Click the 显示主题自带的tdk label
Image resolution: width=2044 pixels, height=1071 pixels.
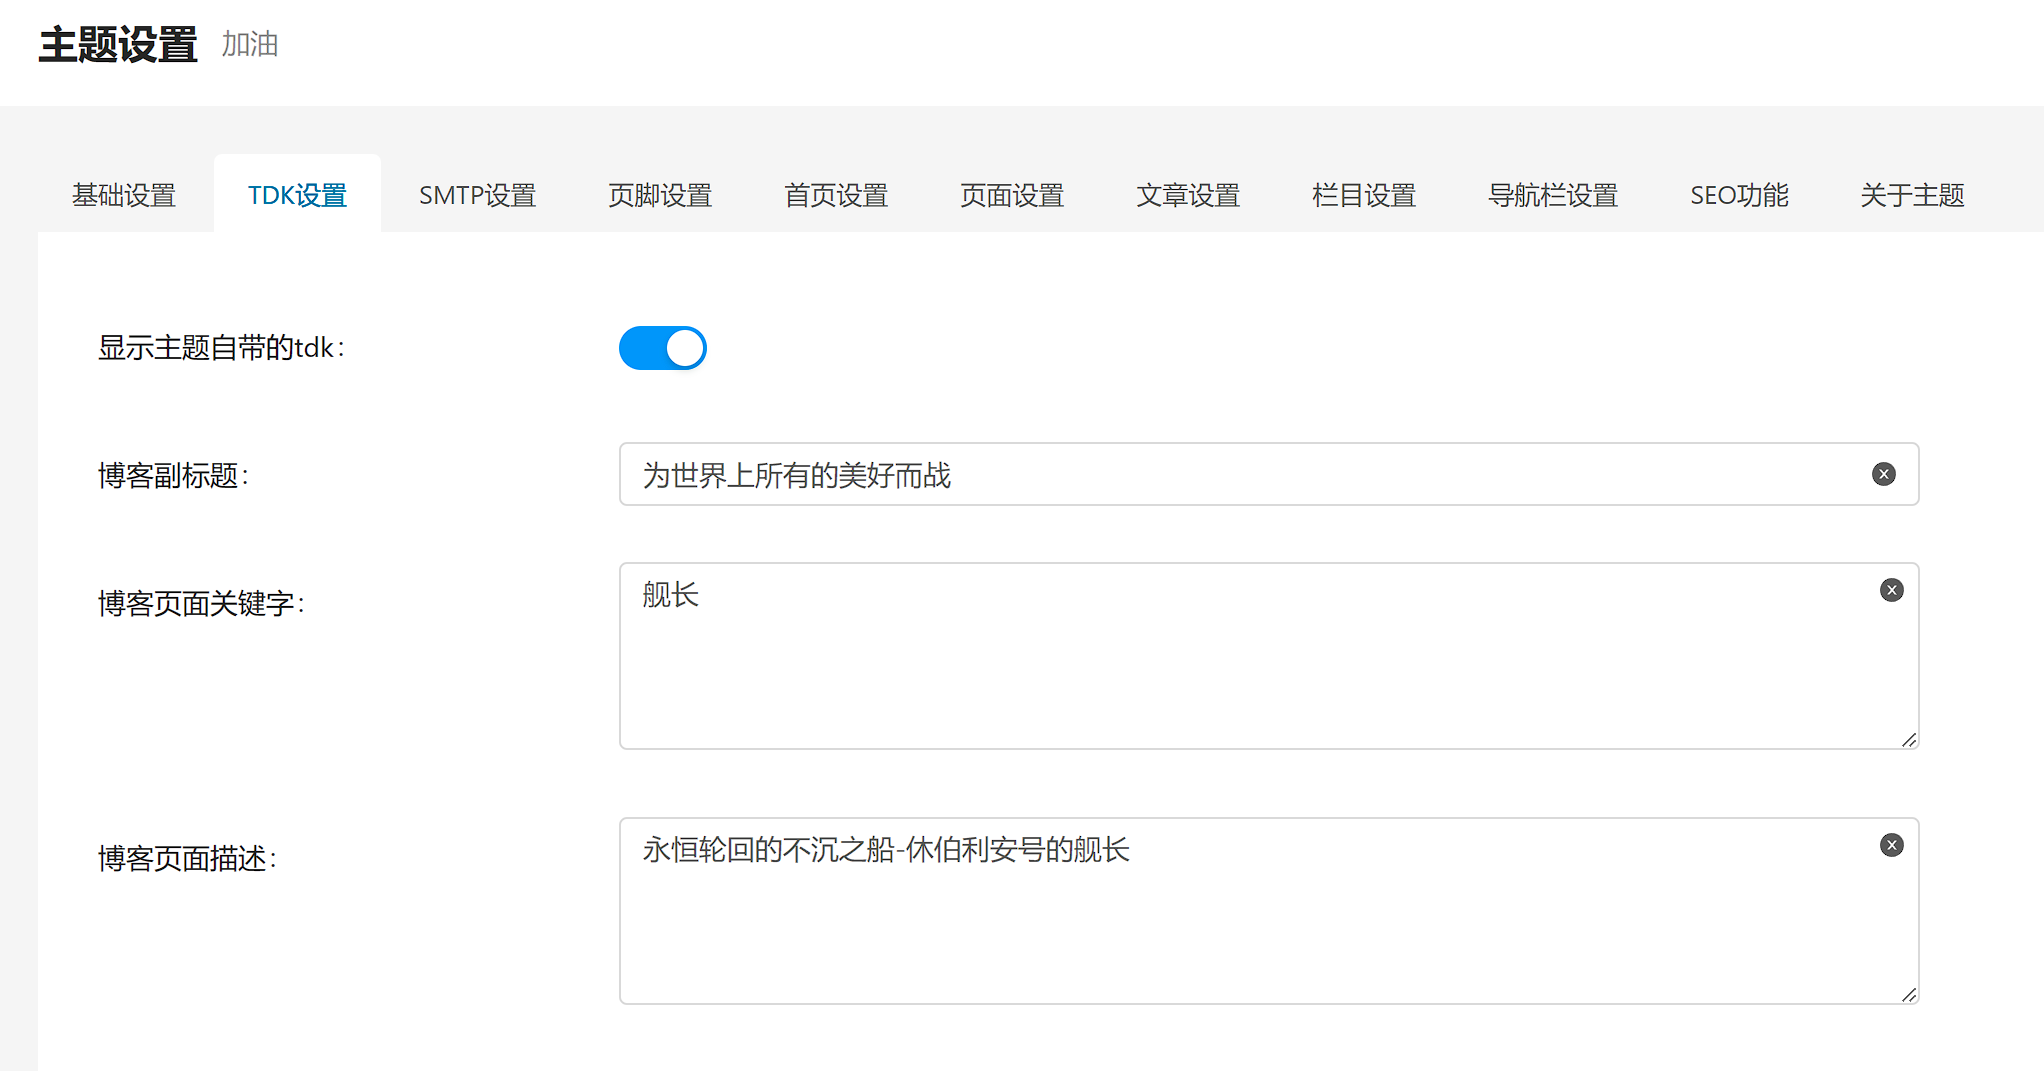tap(221, 348)
